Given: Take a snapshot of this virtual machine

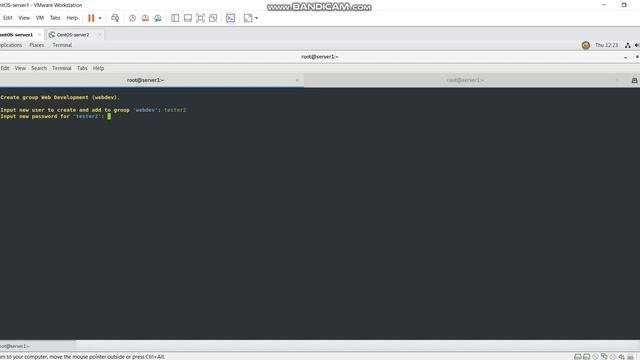Looking at the screenshot, I should coord(132,18).
